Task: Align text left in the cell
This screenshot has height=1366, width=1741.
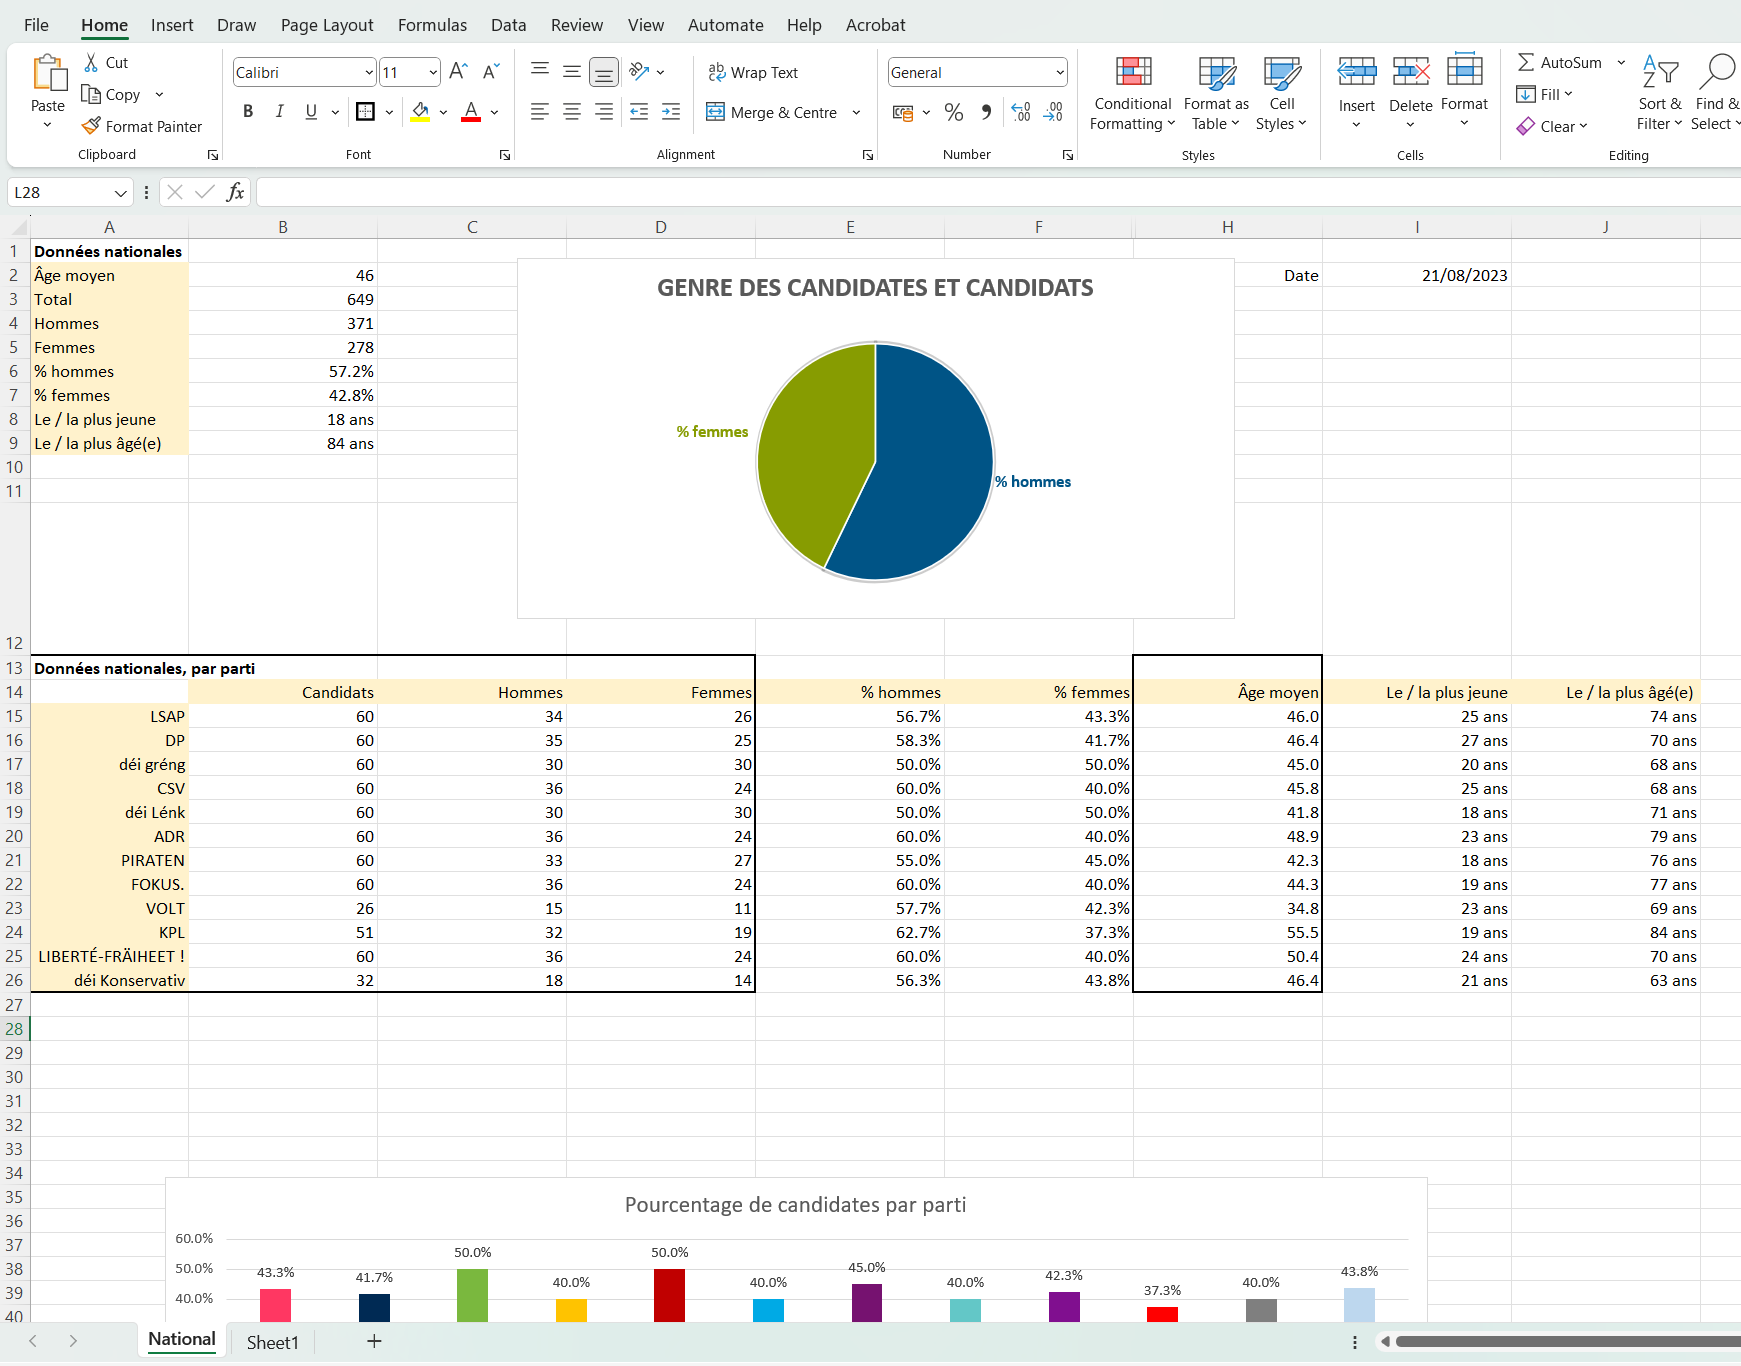Action: (x=540, y=112)
